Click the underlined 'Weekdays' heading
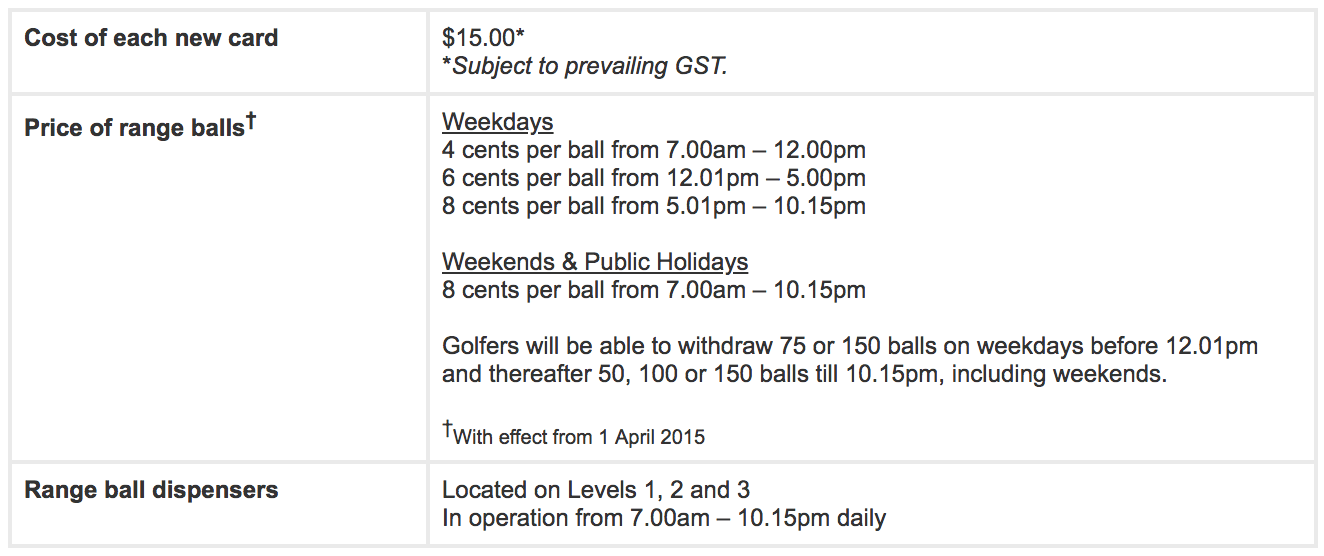The image size is (1324, 556). click(497, 122)
